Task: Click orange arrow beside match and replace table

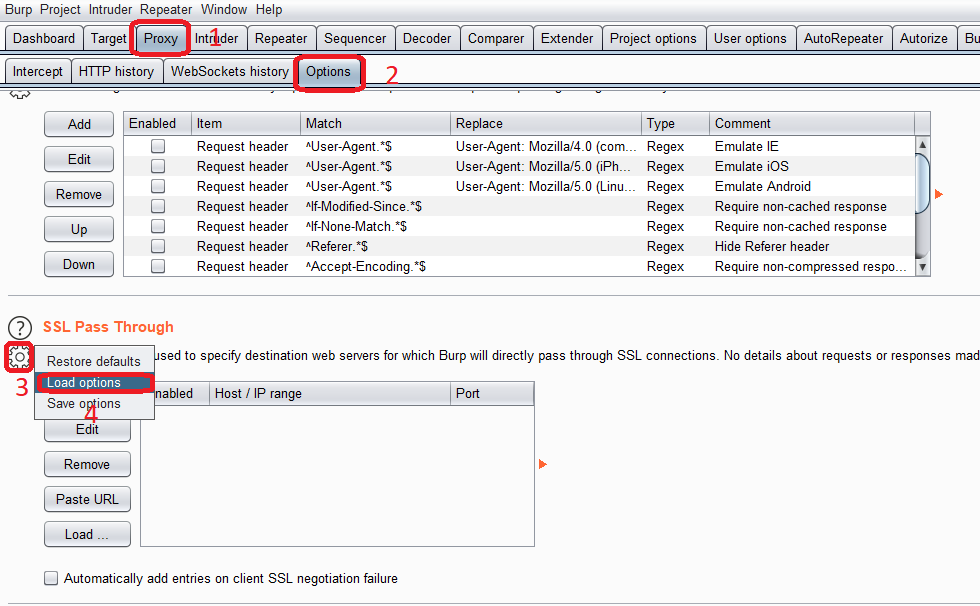Action: tap(938, 193)
